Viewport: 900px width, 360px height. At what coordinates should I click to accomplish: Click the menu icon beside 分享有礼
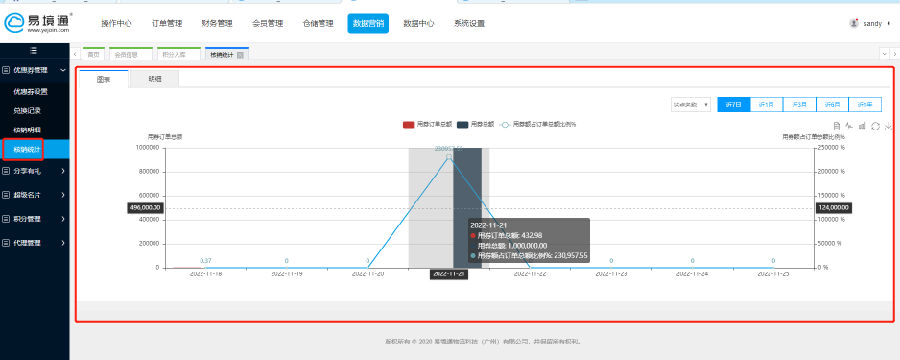click(x=6, y=171)
